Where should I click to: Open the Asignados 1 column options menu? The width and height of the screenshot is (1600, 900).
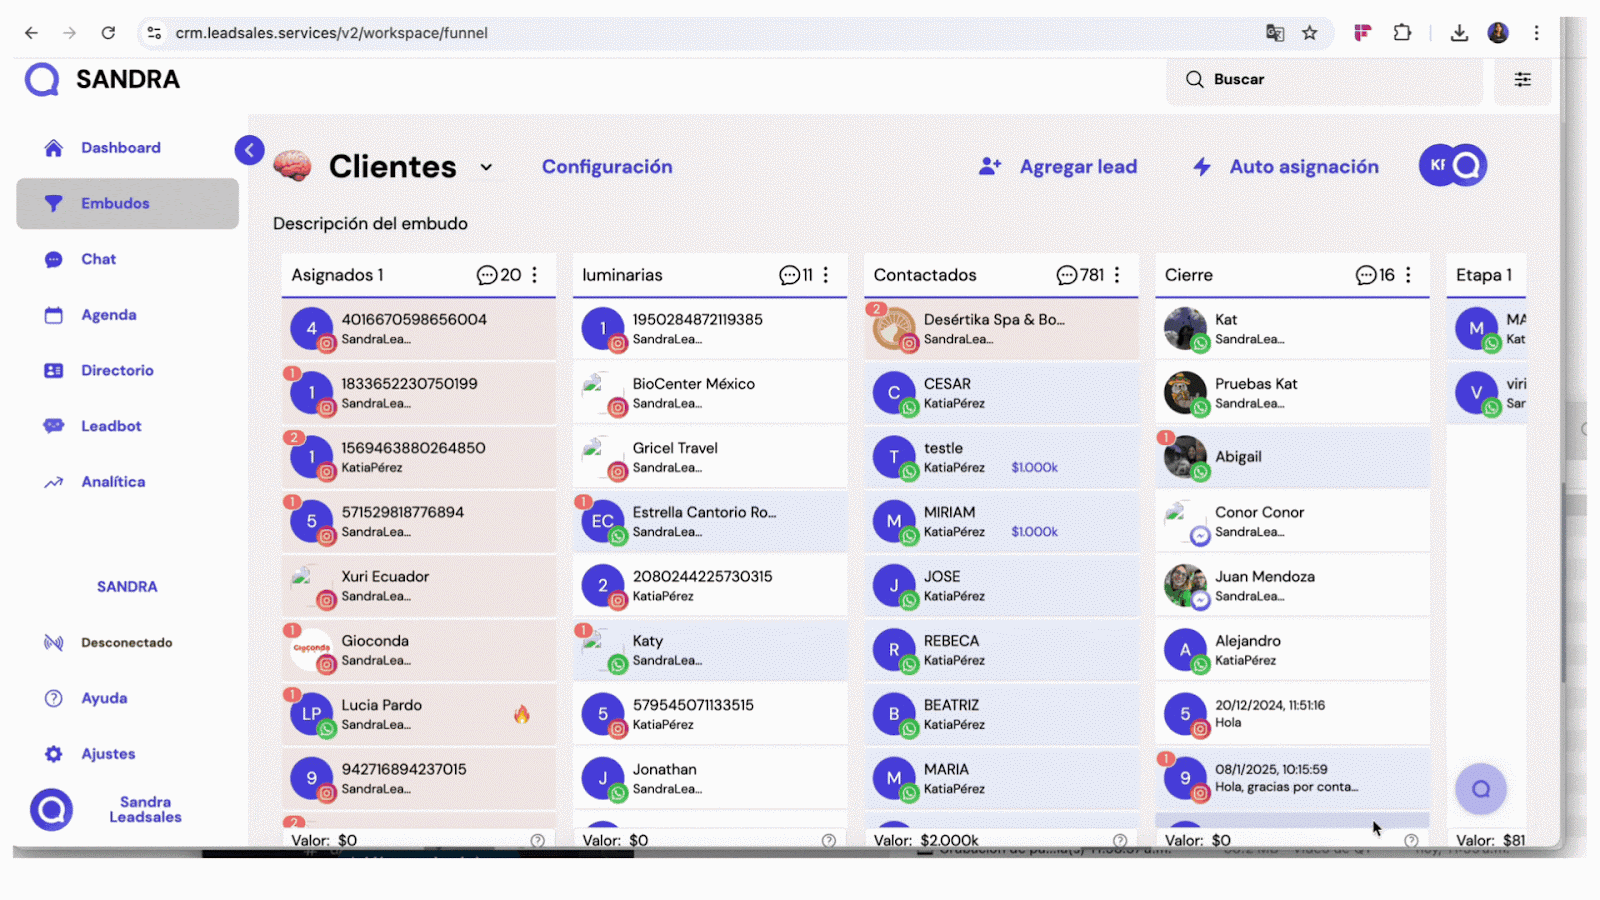tap(535, 275)
